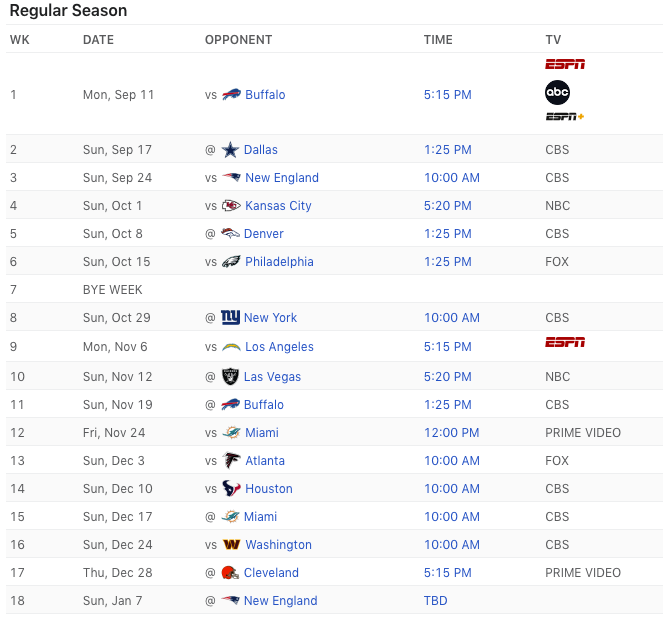
Task: Click the Houston Texans bull logo
Action: (231, 488)
